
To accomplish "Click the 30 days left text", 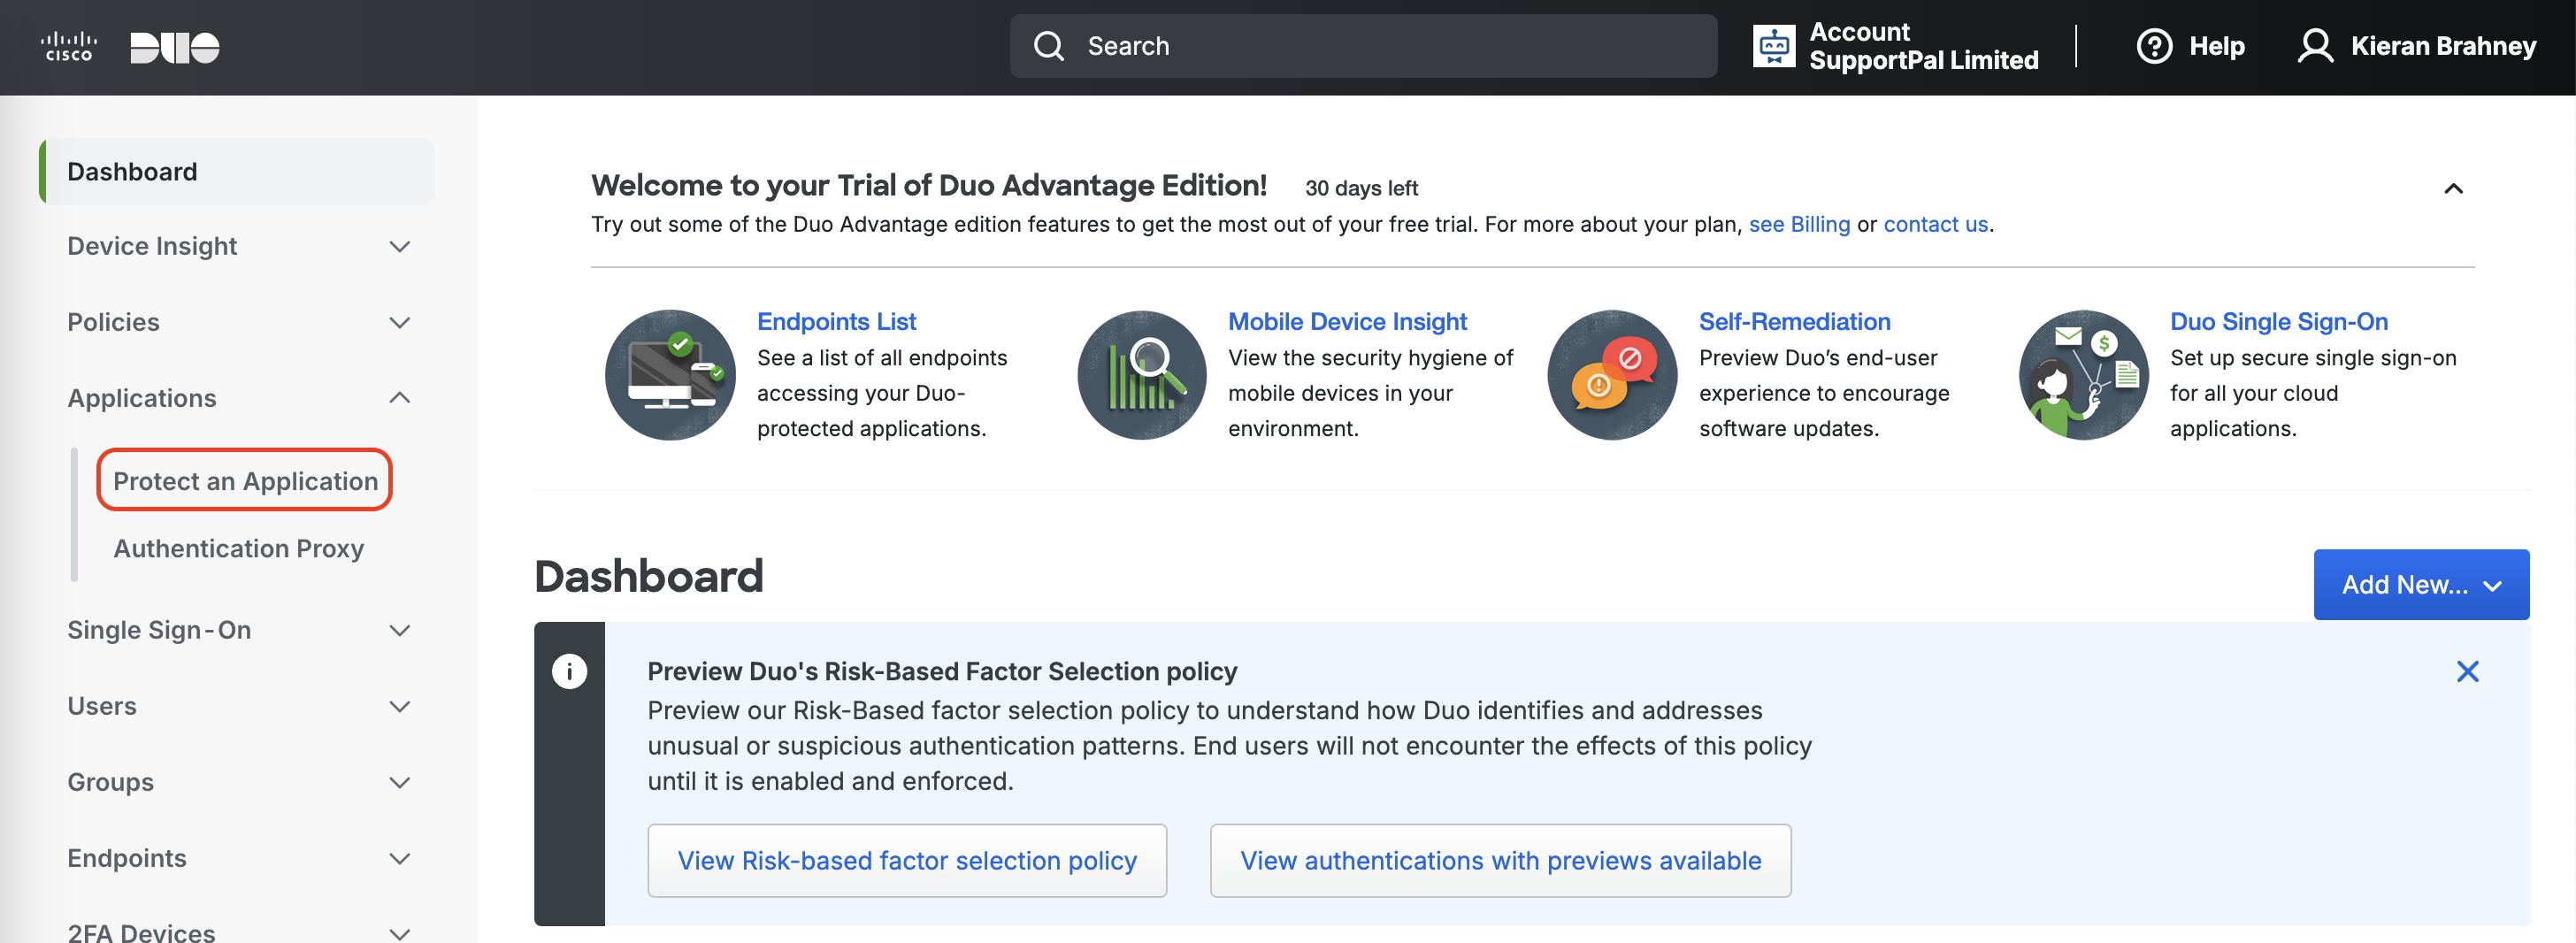I will 1361,188.
